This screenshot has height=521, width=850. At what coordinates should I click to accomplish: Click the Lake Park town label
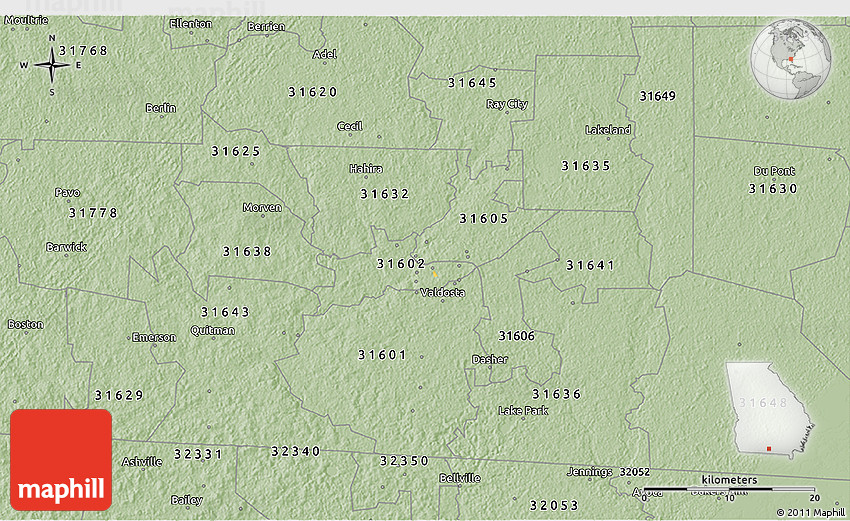523,411
